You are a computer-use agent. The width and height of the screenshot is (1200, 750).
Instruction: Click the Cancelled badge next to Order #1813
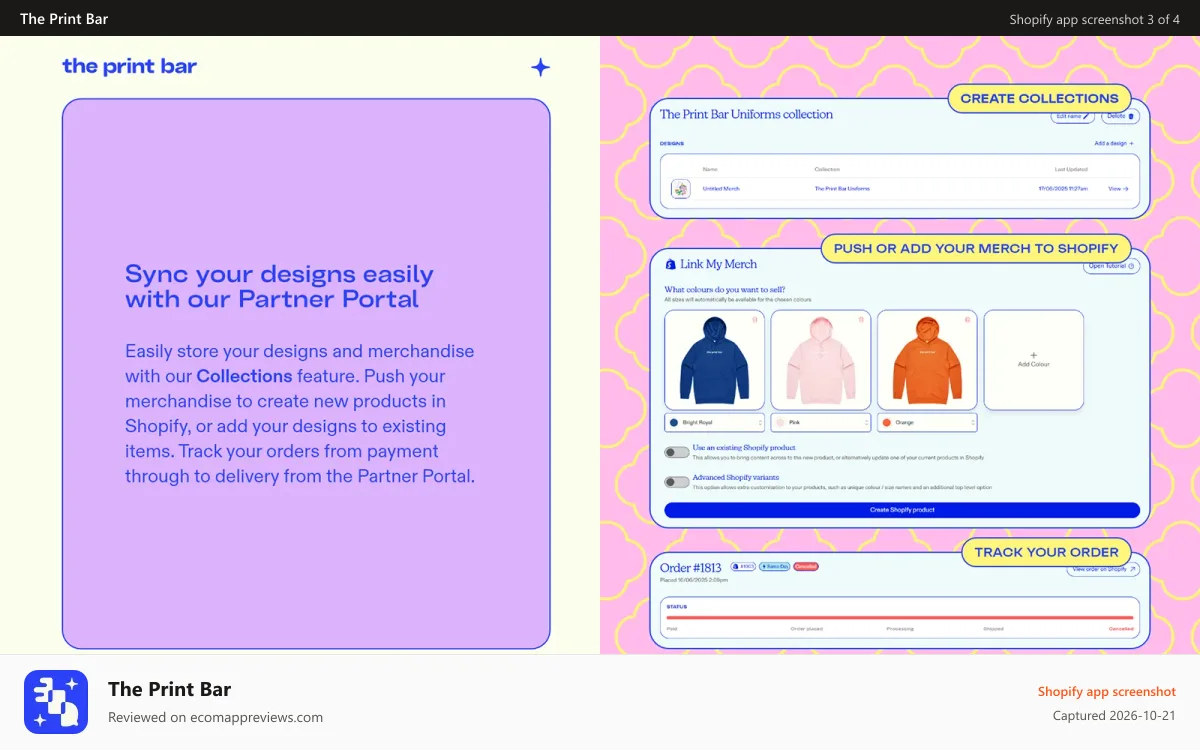click(x=806, y=567)
